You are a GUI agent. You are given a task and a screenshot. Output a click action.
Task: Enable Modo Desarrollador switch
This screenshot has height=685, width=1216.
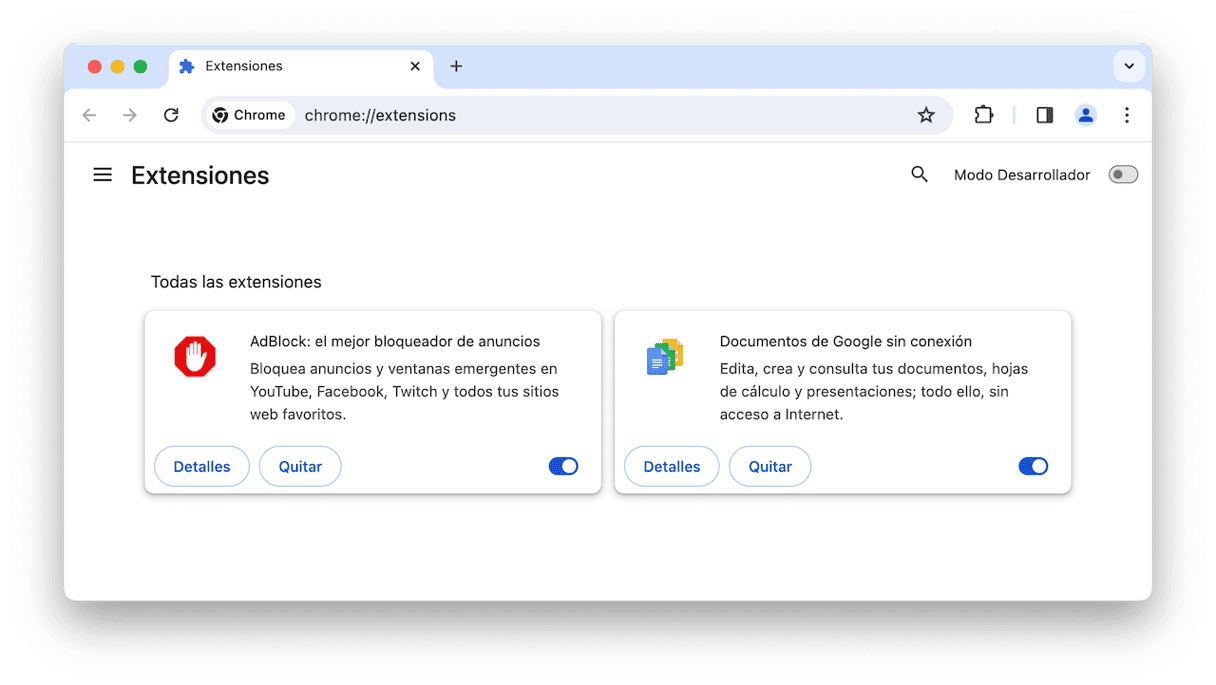click(1123, 175)
